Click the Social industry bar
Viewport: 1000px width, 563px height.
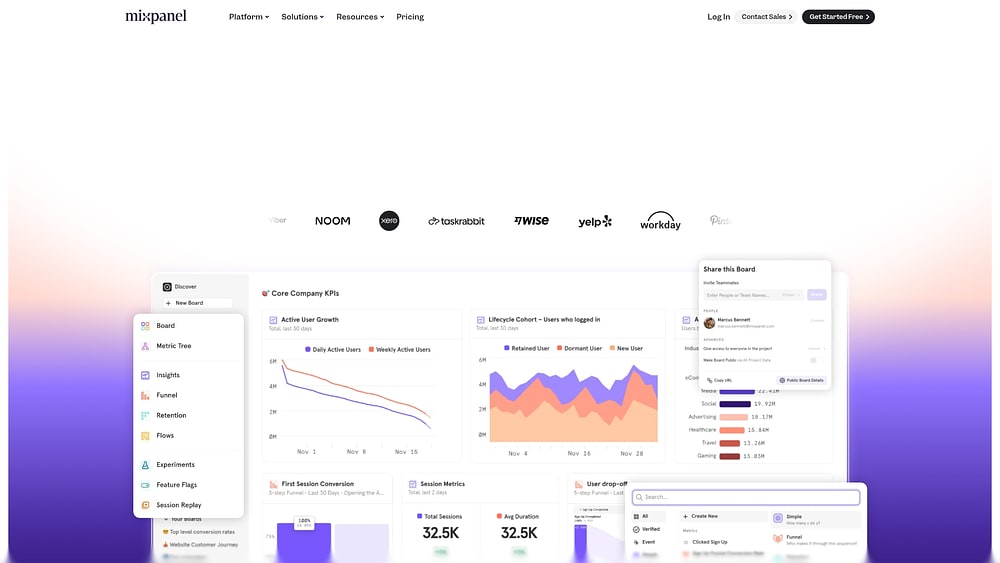pos(735,404)
